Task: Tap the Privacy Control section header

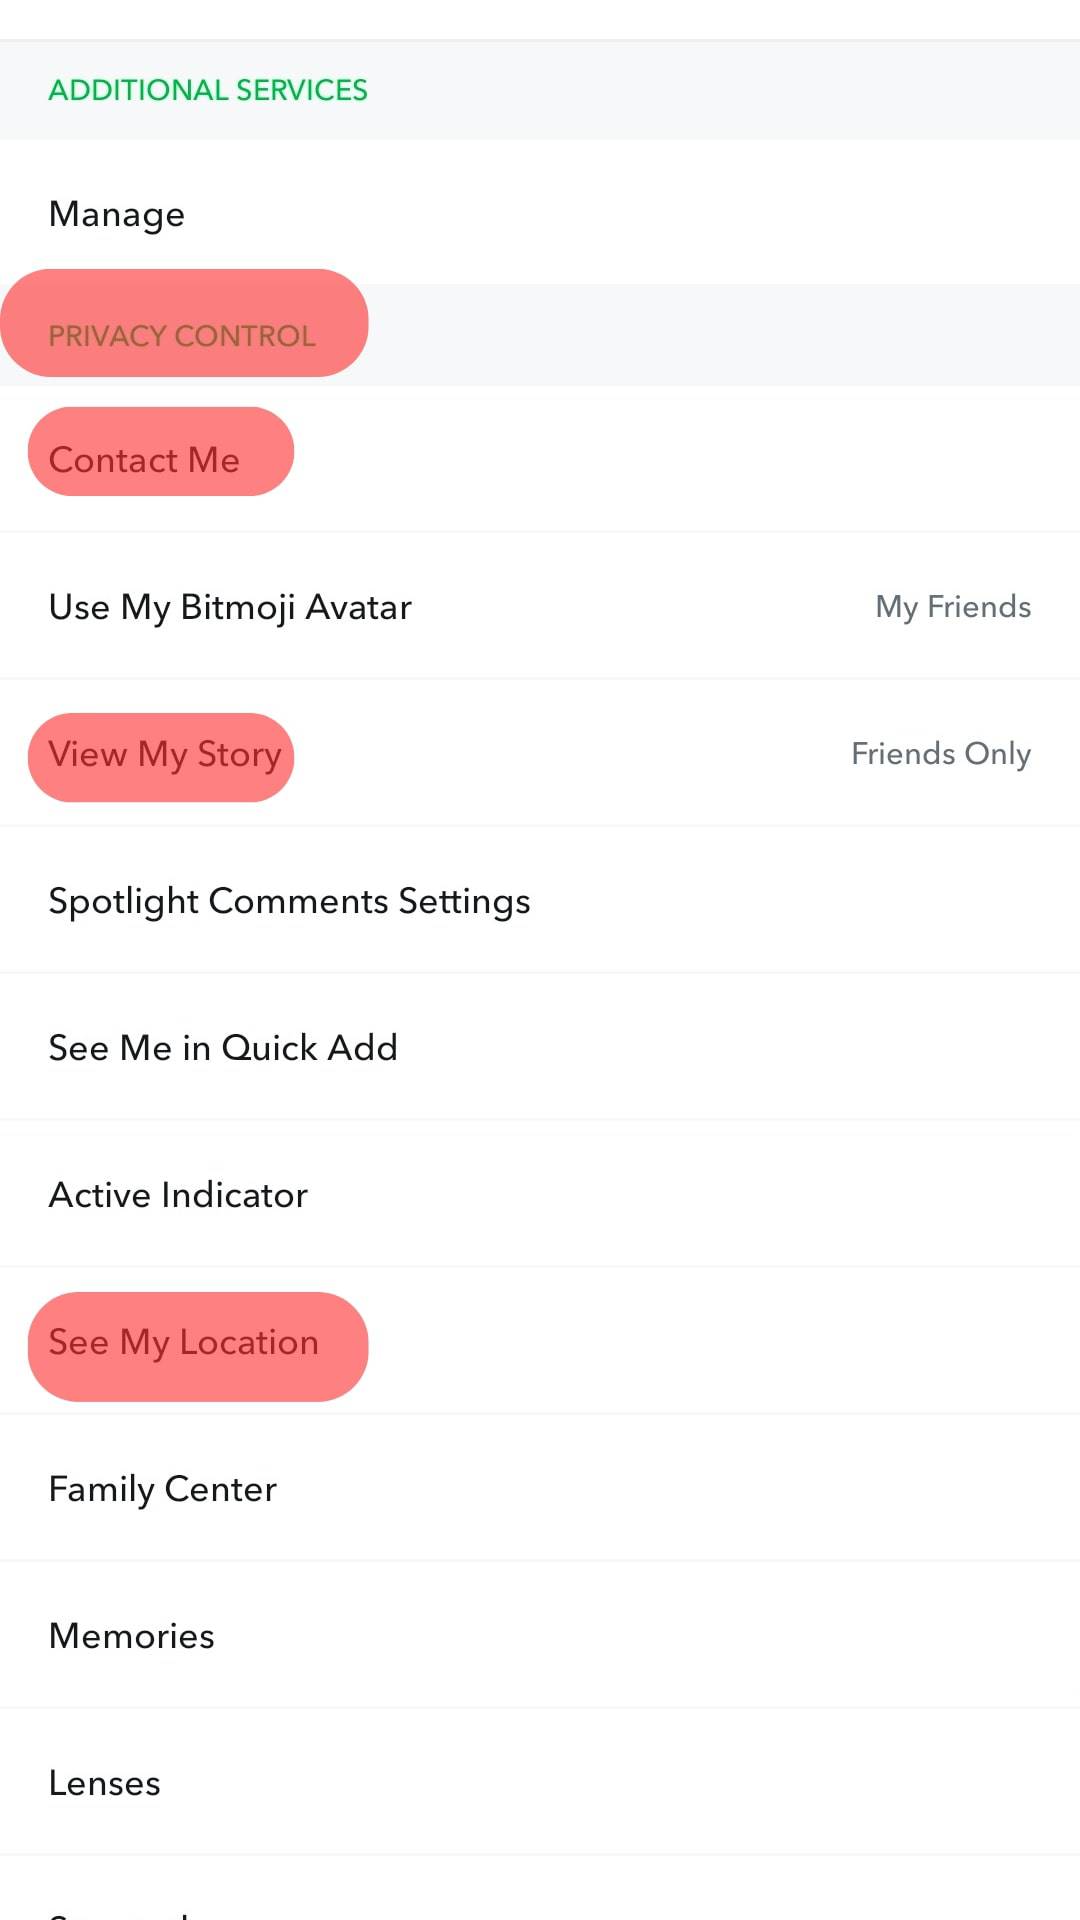Action: point(182,335)
